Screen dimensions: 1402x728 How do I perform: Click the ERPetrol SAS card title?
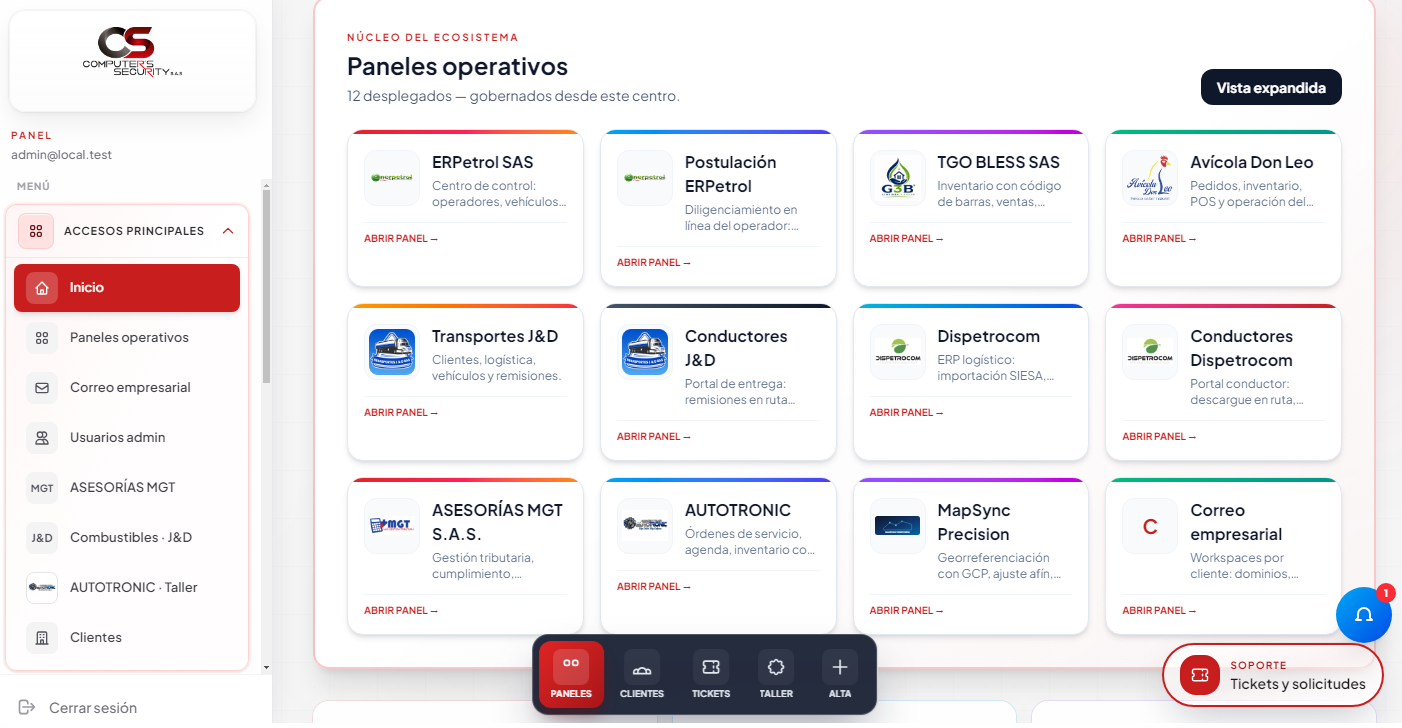click(483, 162)
